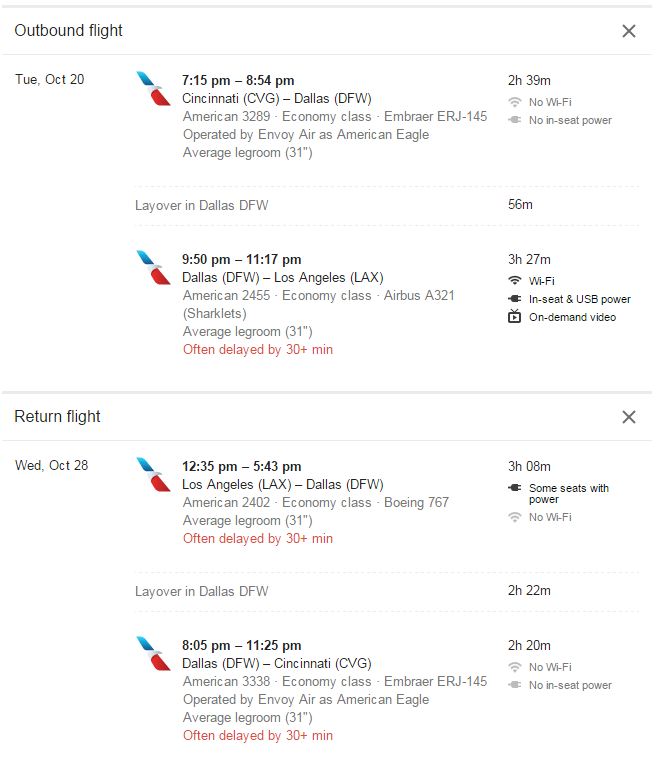Click No Wi-Fi icon on 7:15 pm flight

515,102
